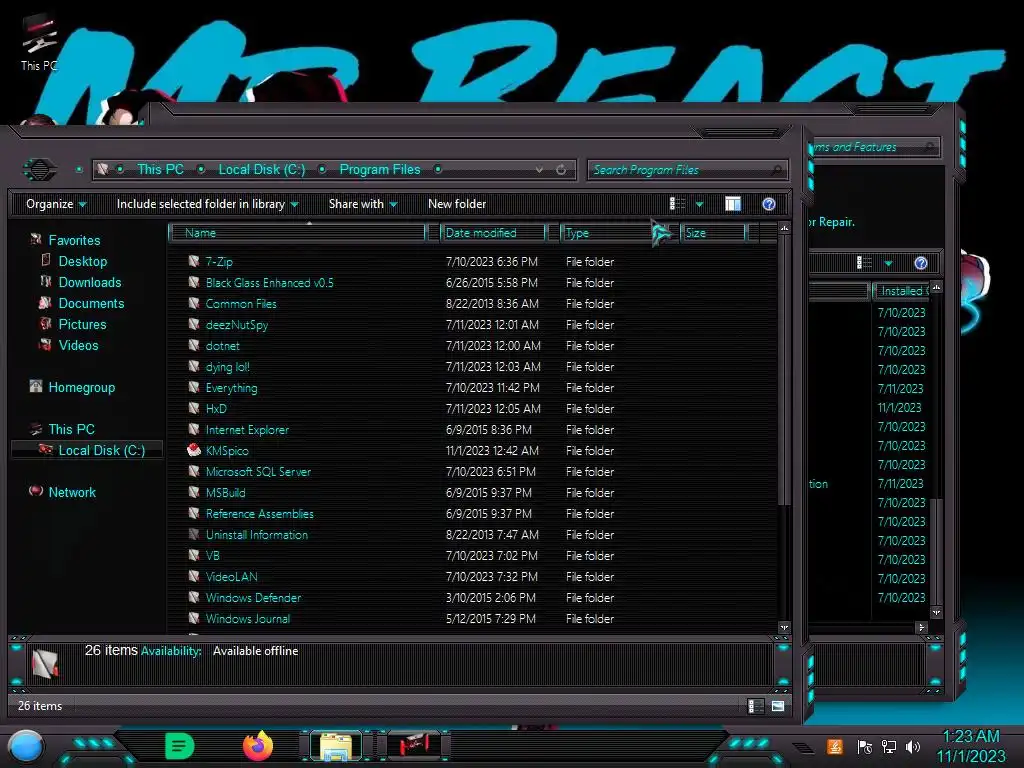Select the Common Files folder icon
This screenshot has height=768, width=1024.
click(x=194, y=303)
